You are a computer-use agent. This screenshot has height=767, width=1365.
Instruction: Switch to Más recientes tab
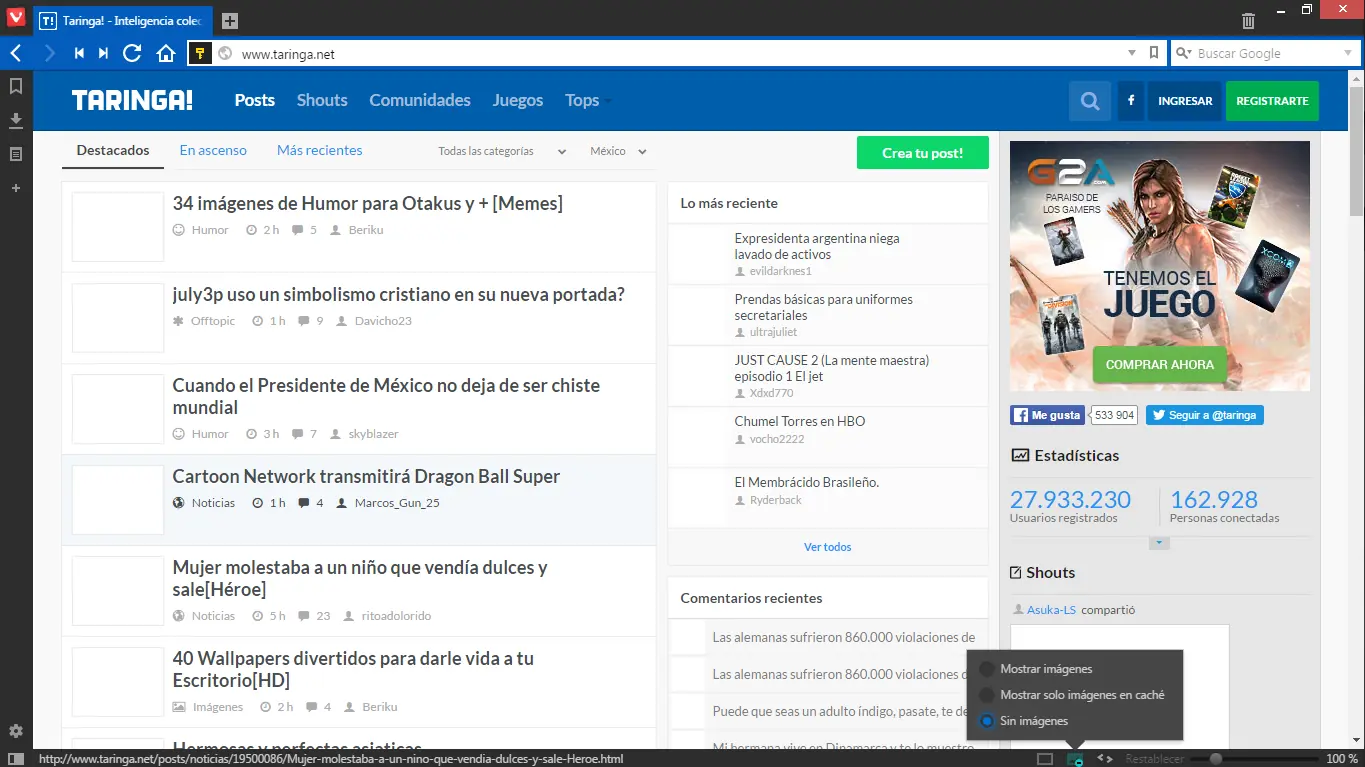tap(320, 151)
